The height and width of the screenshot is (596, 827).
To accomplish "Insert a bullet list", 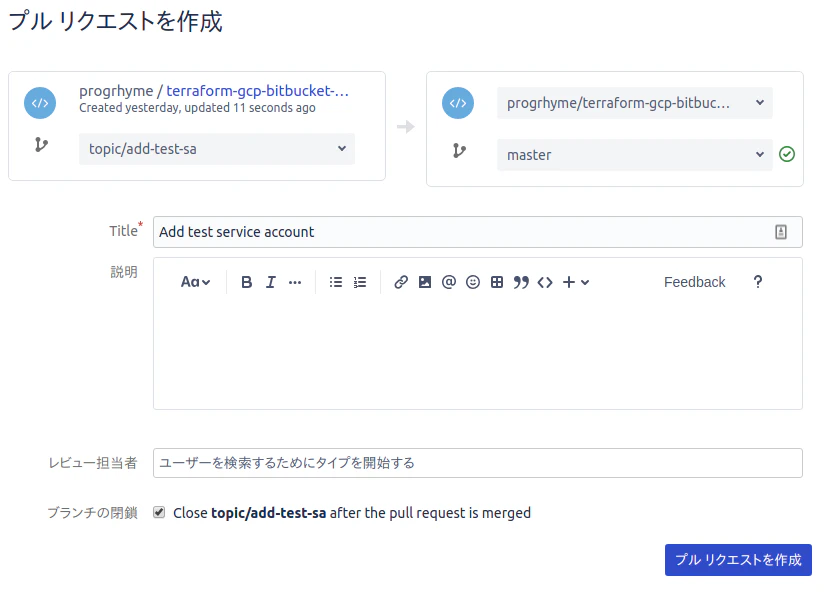I will click(335, 282).
